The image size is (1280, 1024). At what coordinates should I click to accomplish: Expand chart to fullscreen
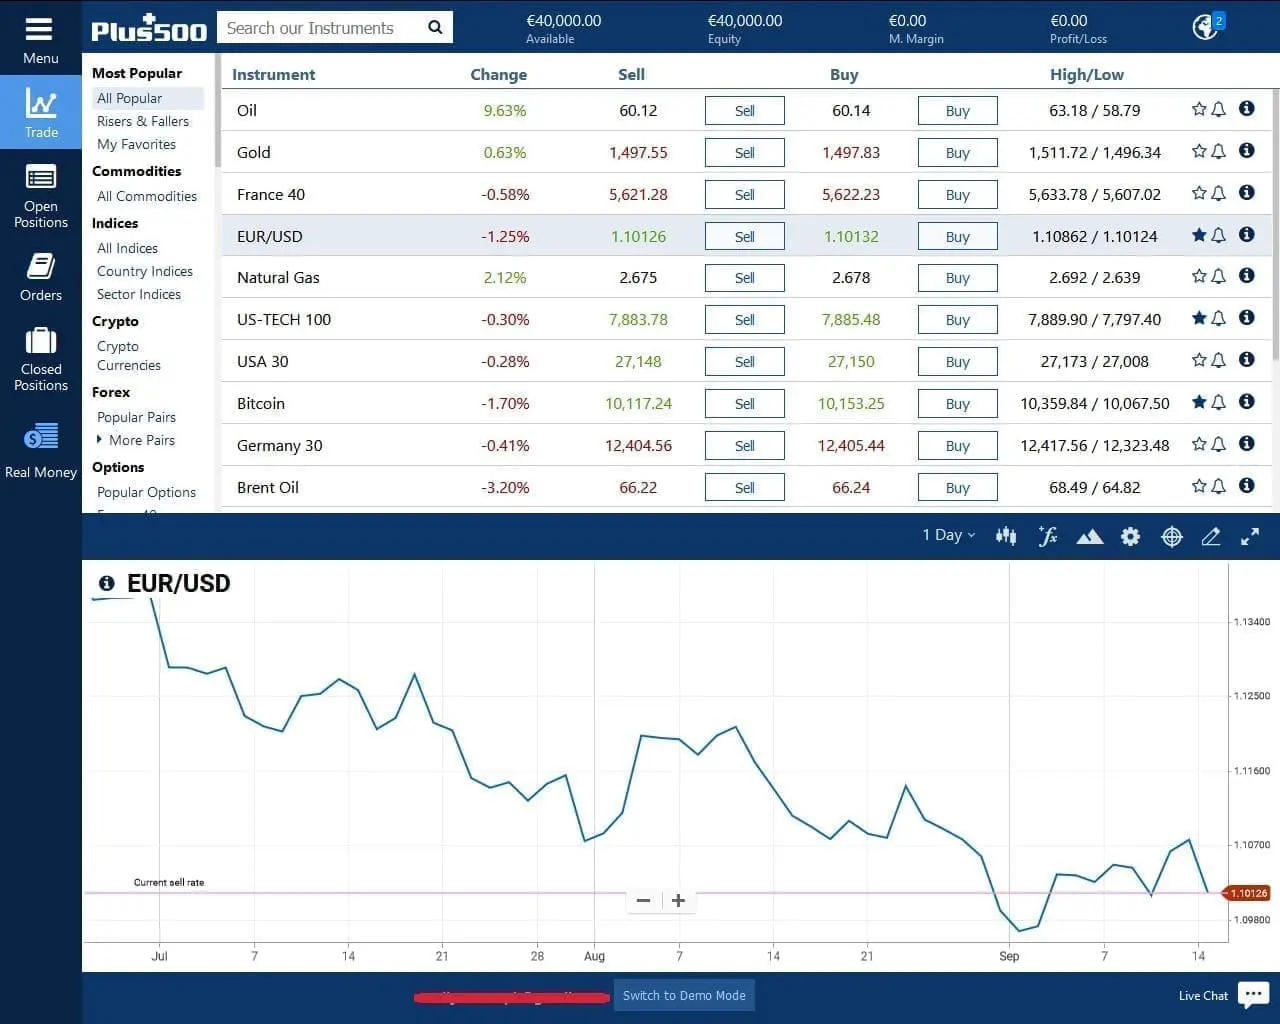tap(1249, 536)
